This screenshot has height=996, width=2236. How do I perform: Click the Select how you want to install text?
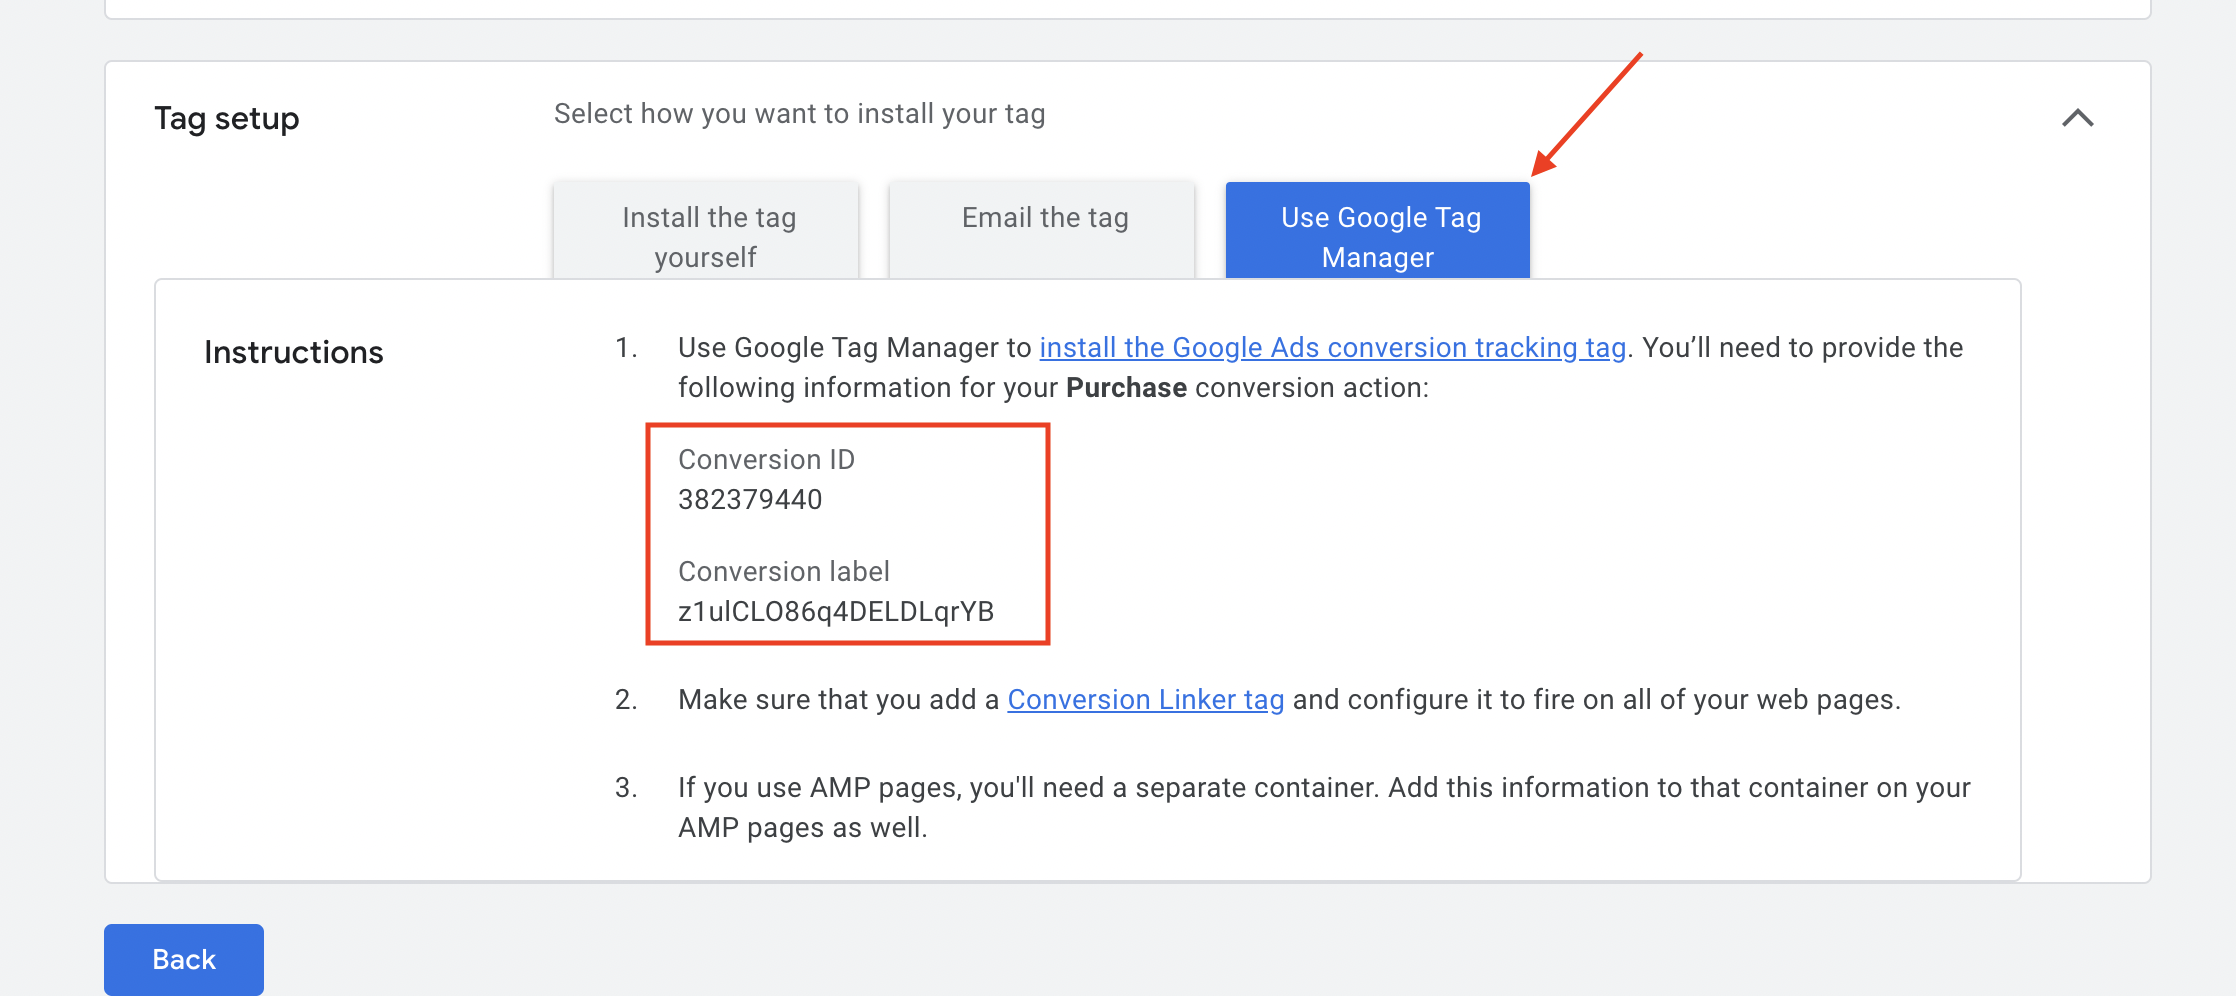tap(800, 114)
